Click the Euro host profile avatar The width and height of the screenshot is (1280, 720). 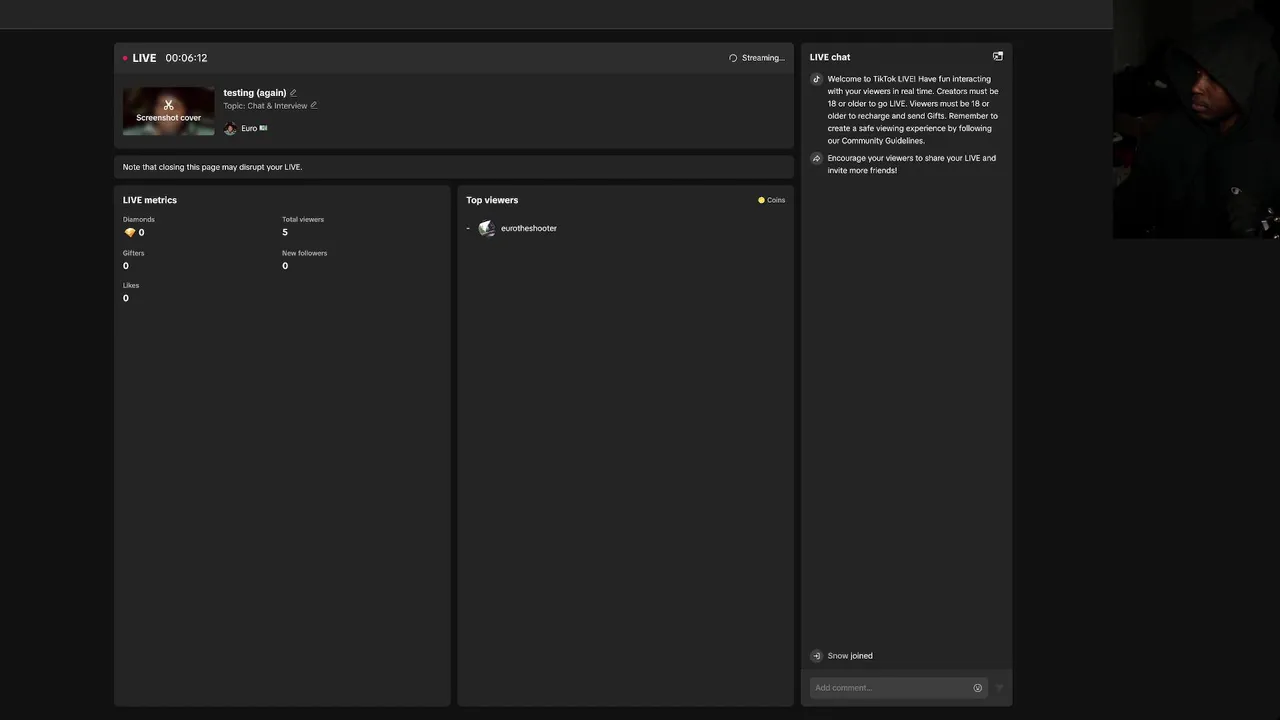230,128
